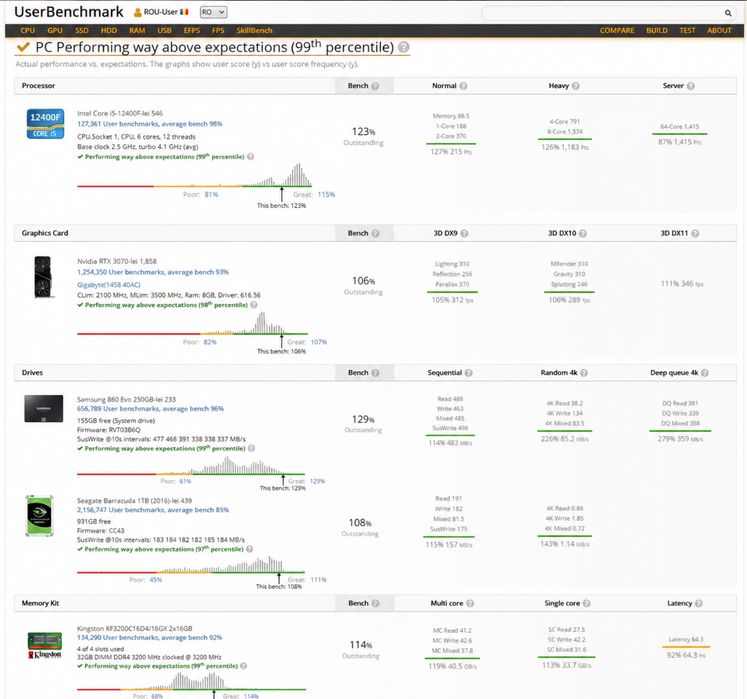Image resolution: width=747 pixels, height=699 pixels.
Task: Click the 12400F Core i5 processor icon
Action: click(45, 124)
